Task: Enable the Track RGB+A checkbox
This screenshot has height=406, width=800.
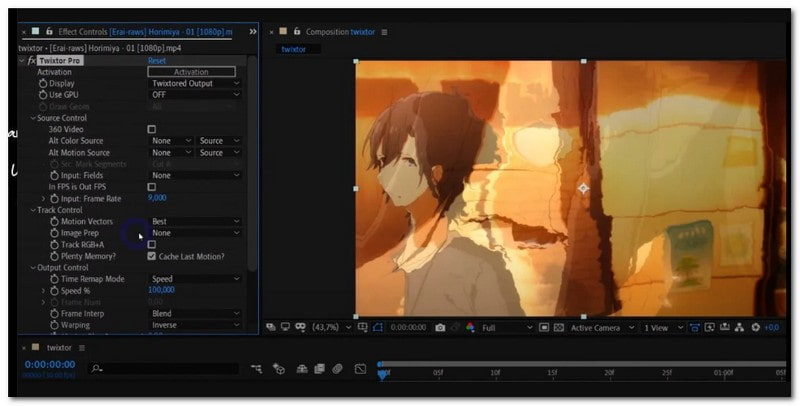Action: point(152,244)
